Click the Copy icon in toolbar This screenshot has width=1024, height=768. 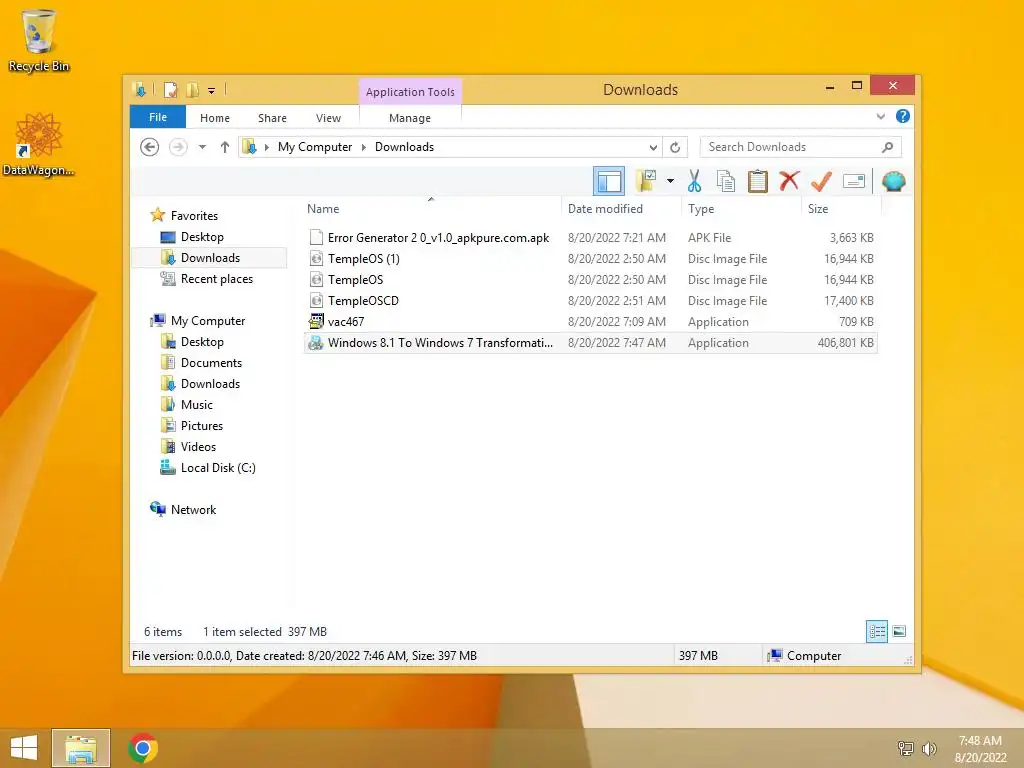pos(726,182)
